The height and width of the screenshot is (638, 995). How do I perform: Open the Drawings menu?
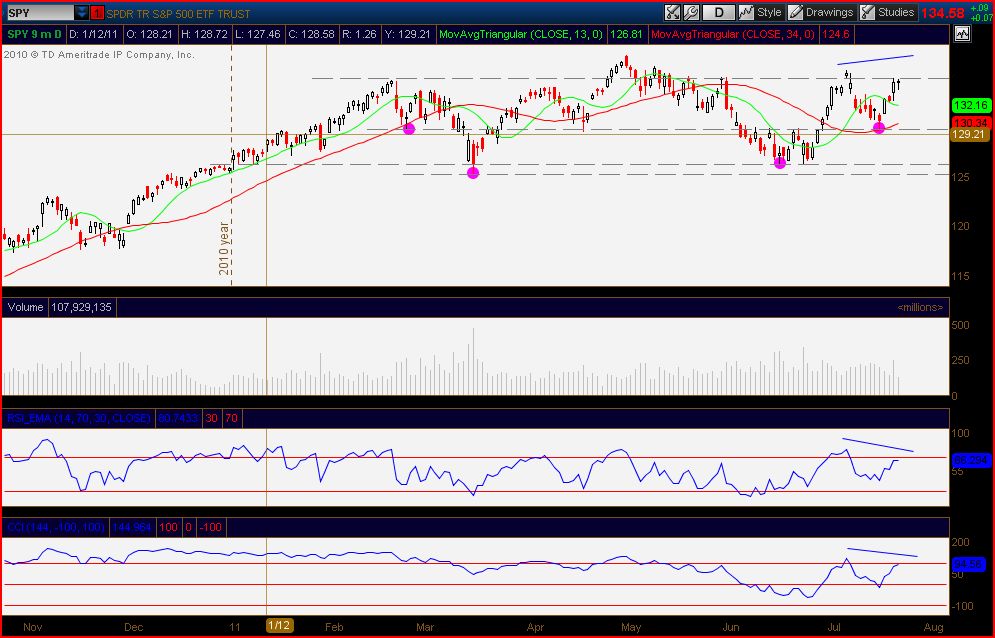pyautogui.click(x=821, y=12)
